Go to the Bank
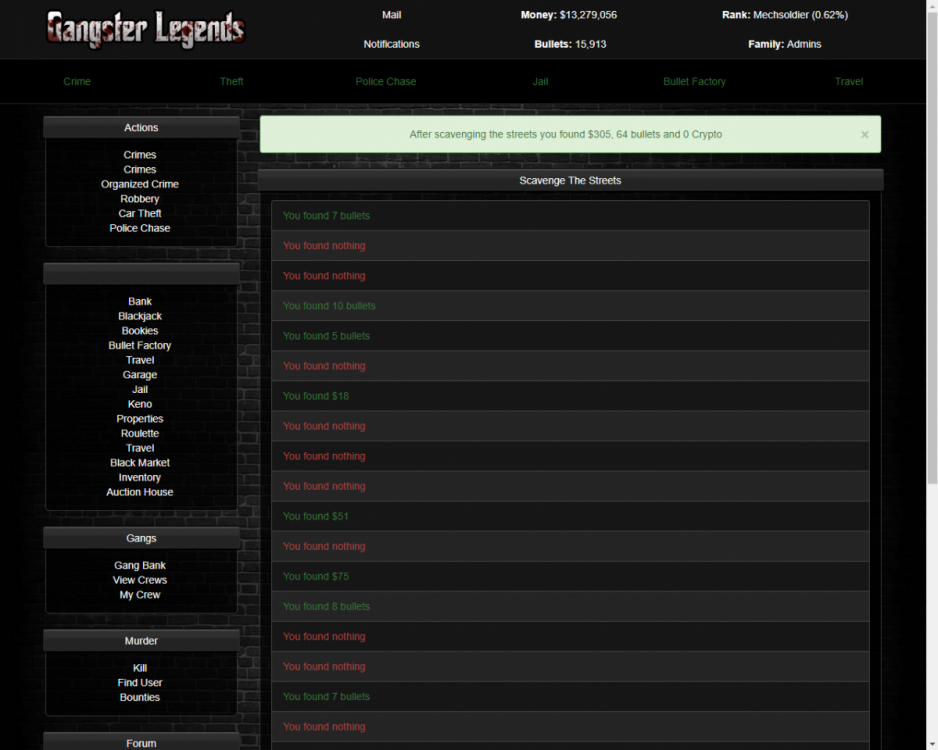The height and width of the screenshot is (750, 938). click(139, 301)
